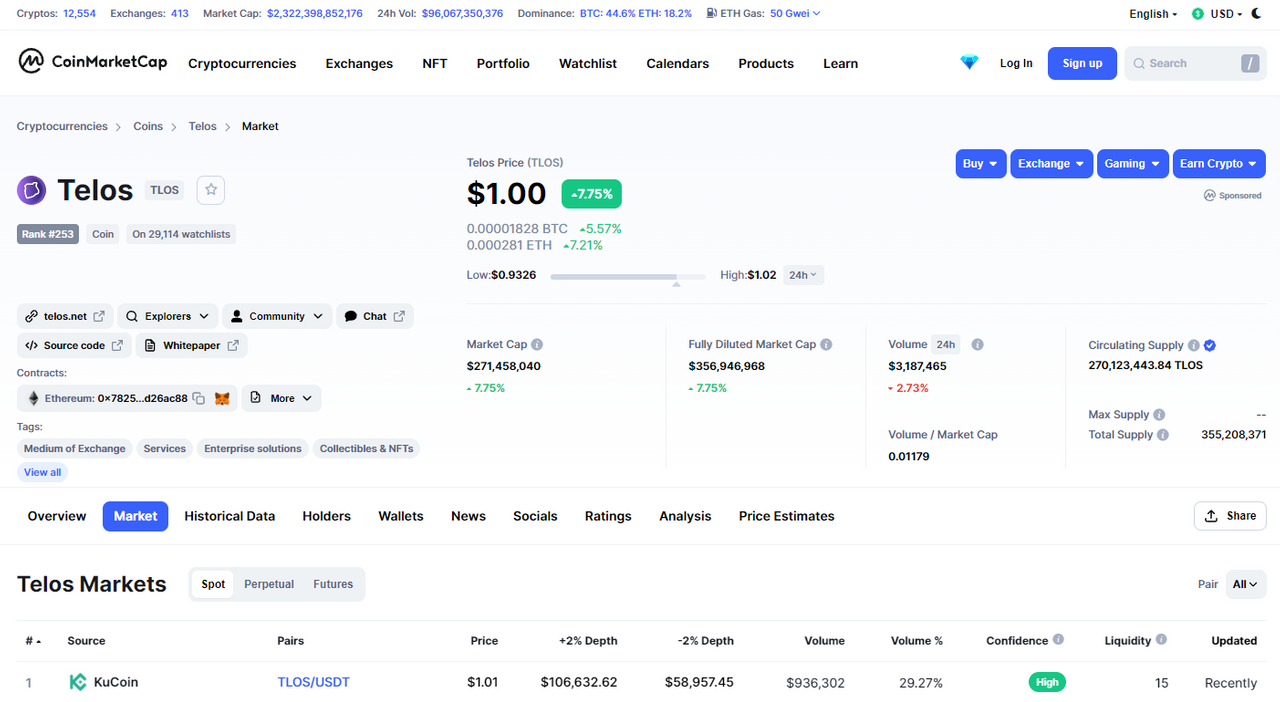Image resolution: width=1280 pixels, height=702 pixels.
Task: Open the Source code link
Action: click(74, 345)
